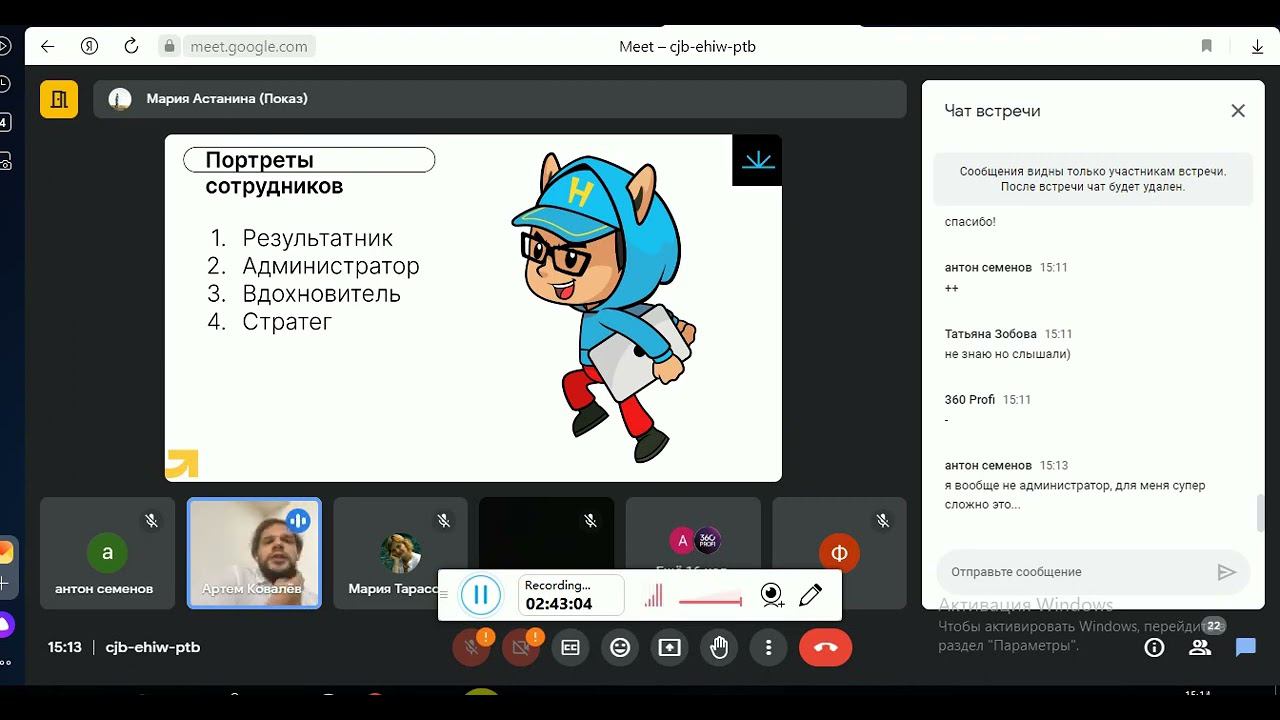
Task: Select антон семенов participant tile
Action: pyautogui.click(x=107, y=553)
